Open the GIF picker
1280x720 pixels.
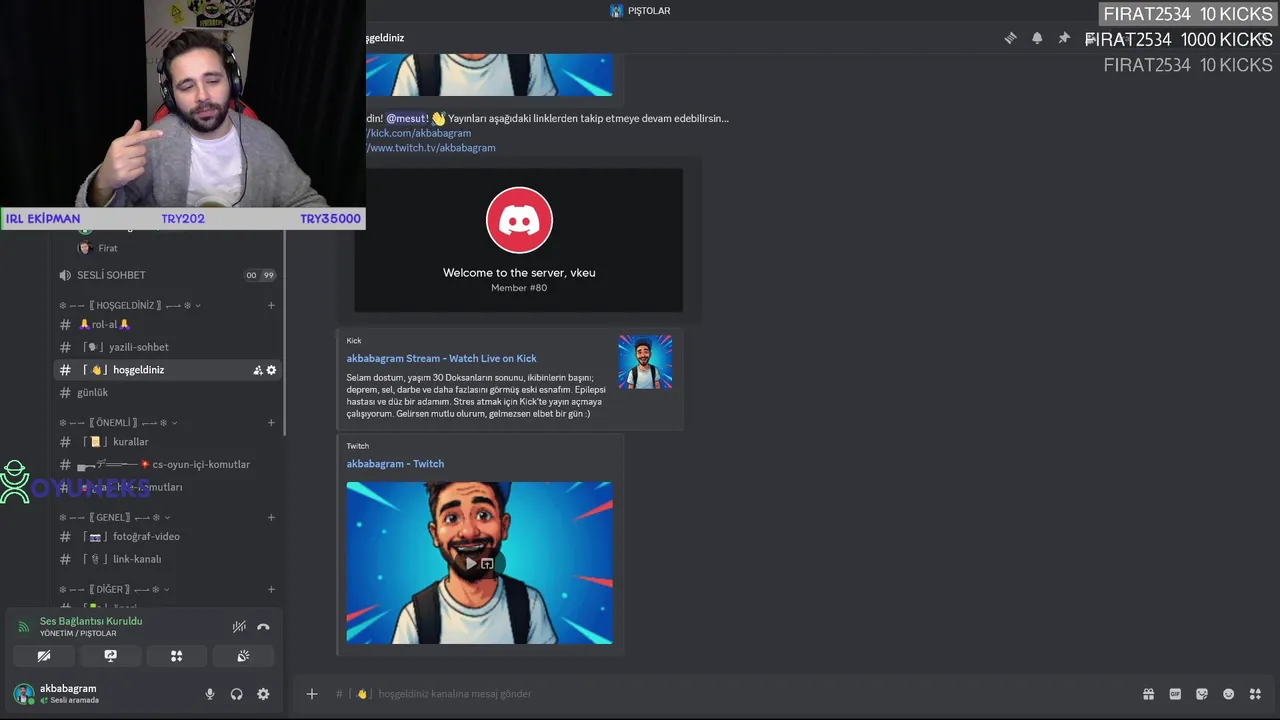tap(1175, 694)
